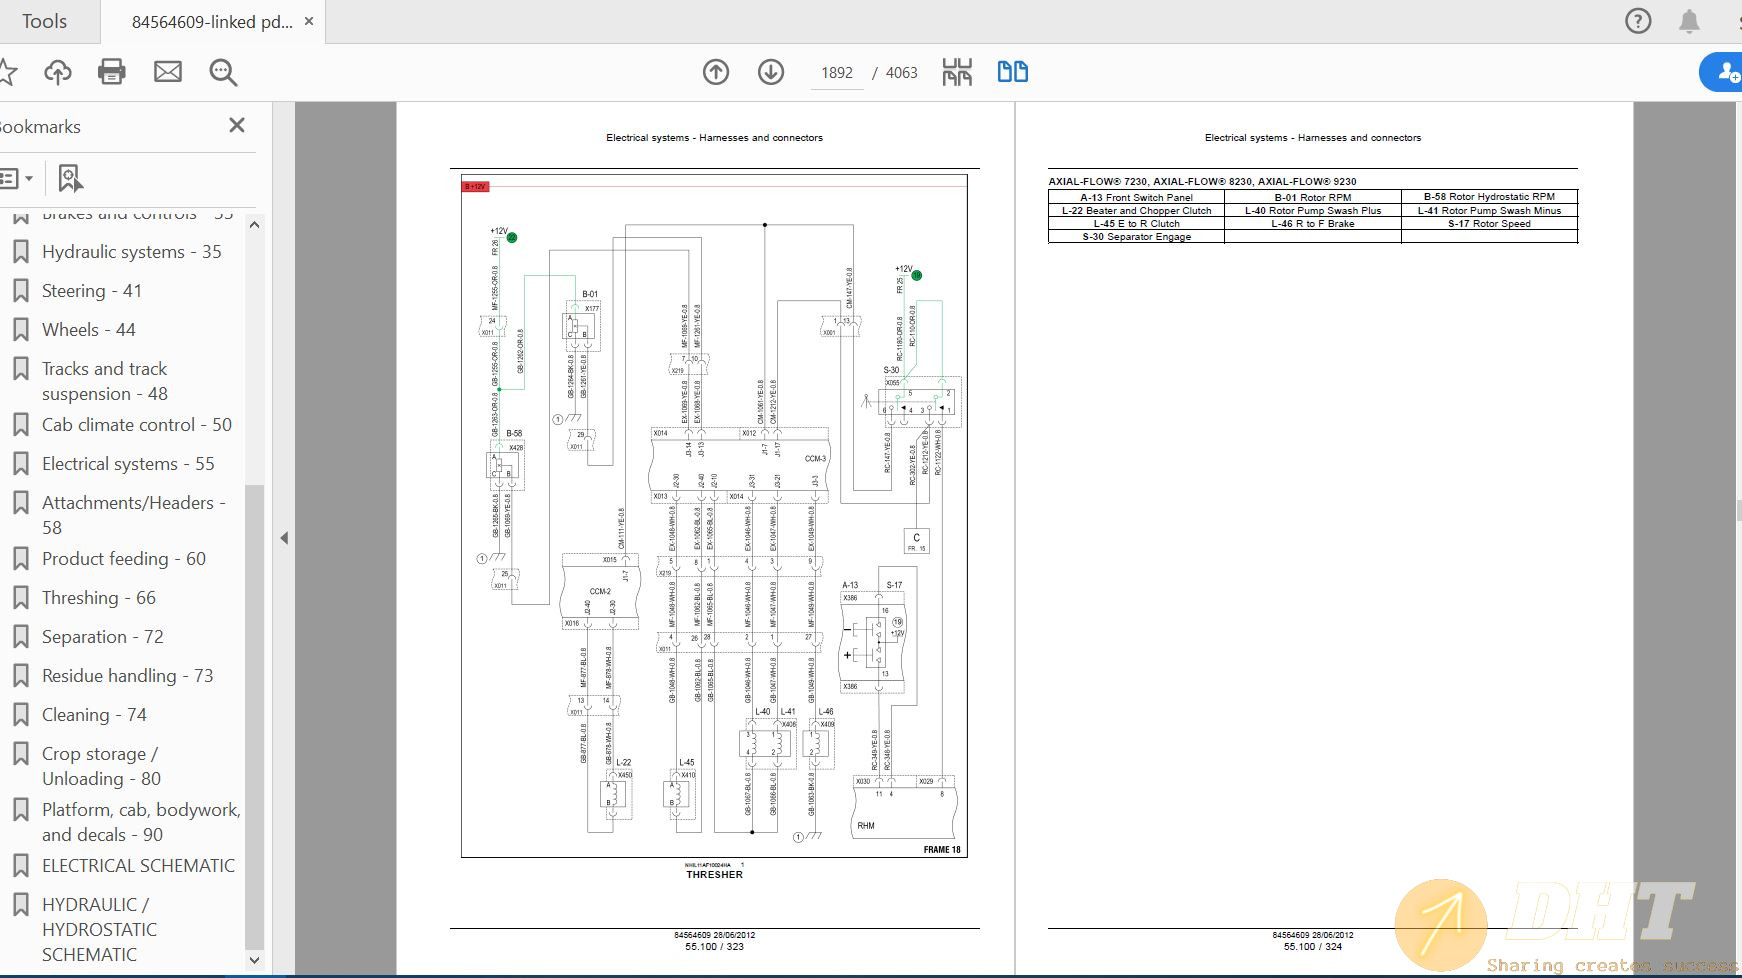The height and width of the screenshot is (978, 1742).
Task: Open Residue handling - 73 bookmark
Action: tap(127, 676)
